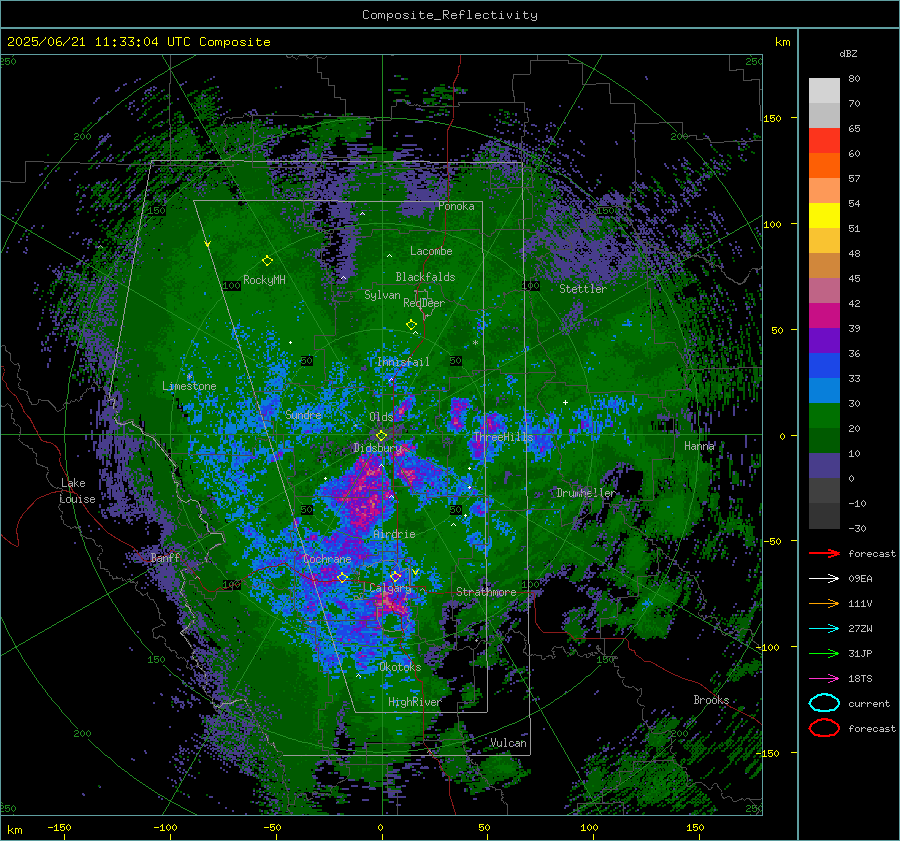Viewport: 900px width, 841px height.
Task: Click yellow diamond marker below Cochrane
Action: [342, 578]
